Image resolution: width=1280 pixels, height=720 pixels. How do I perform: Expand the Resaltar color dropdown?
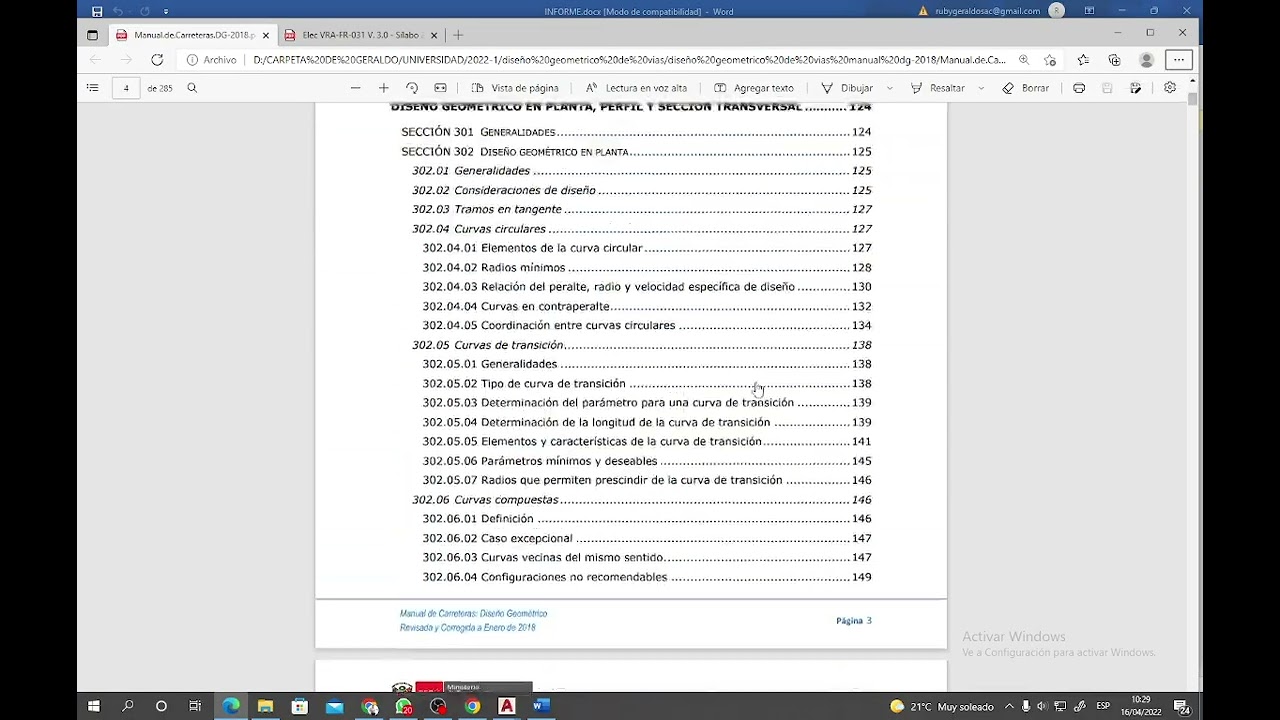(x=981, y=88)
